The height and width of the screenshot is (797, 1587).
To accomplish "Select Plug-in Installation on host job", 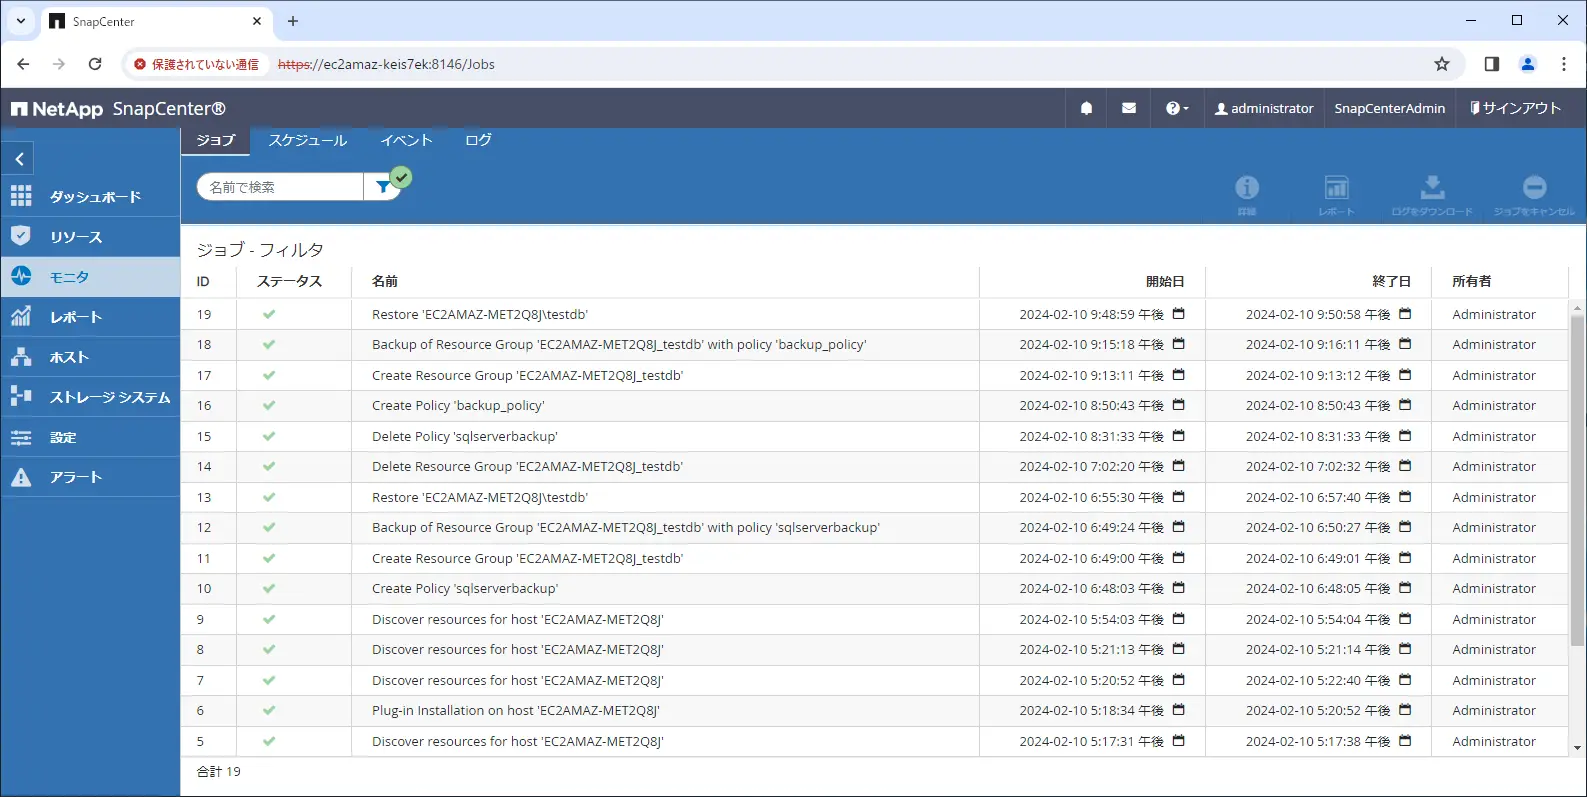I will click(874, 711).
